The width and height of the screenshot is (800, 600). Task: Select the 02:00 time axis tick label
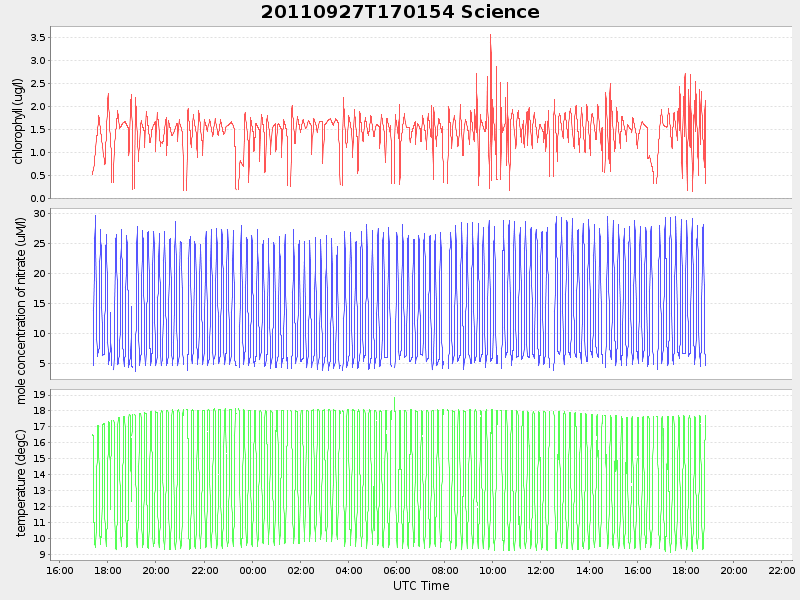click(x=300, y=571)
